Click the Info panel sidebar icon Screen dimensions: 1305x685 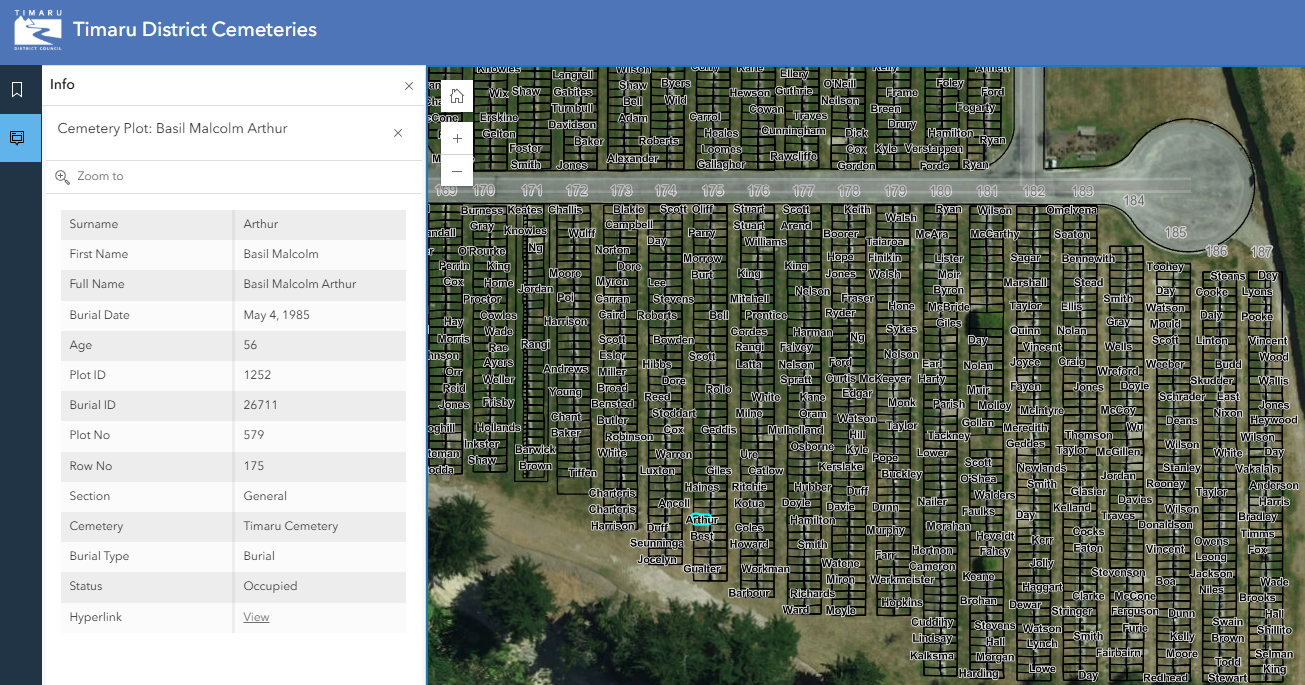[x=17, y=138]
